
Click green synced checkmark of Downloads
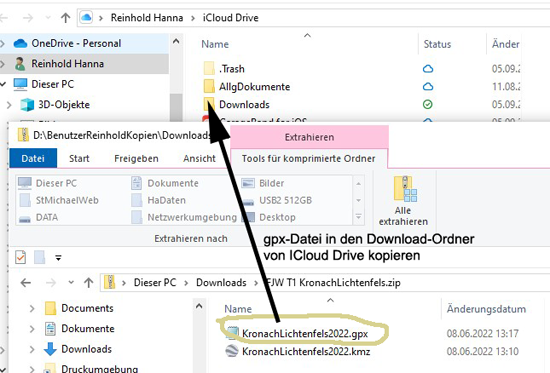[x=428, y=105]
